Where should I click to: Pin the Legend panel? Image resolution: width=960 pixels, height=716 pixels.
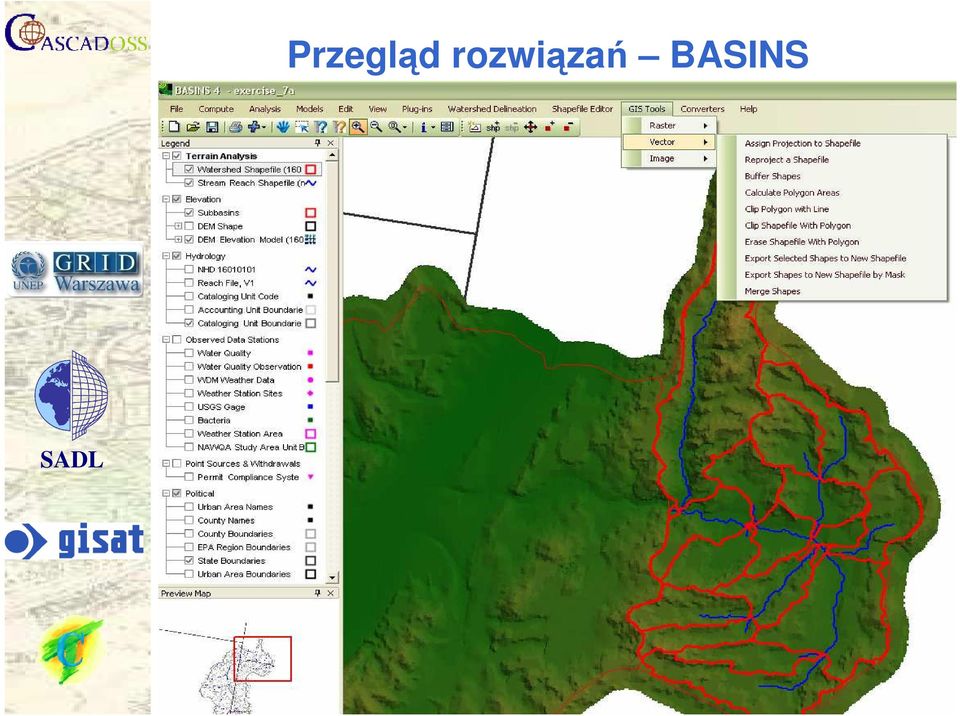317,143
